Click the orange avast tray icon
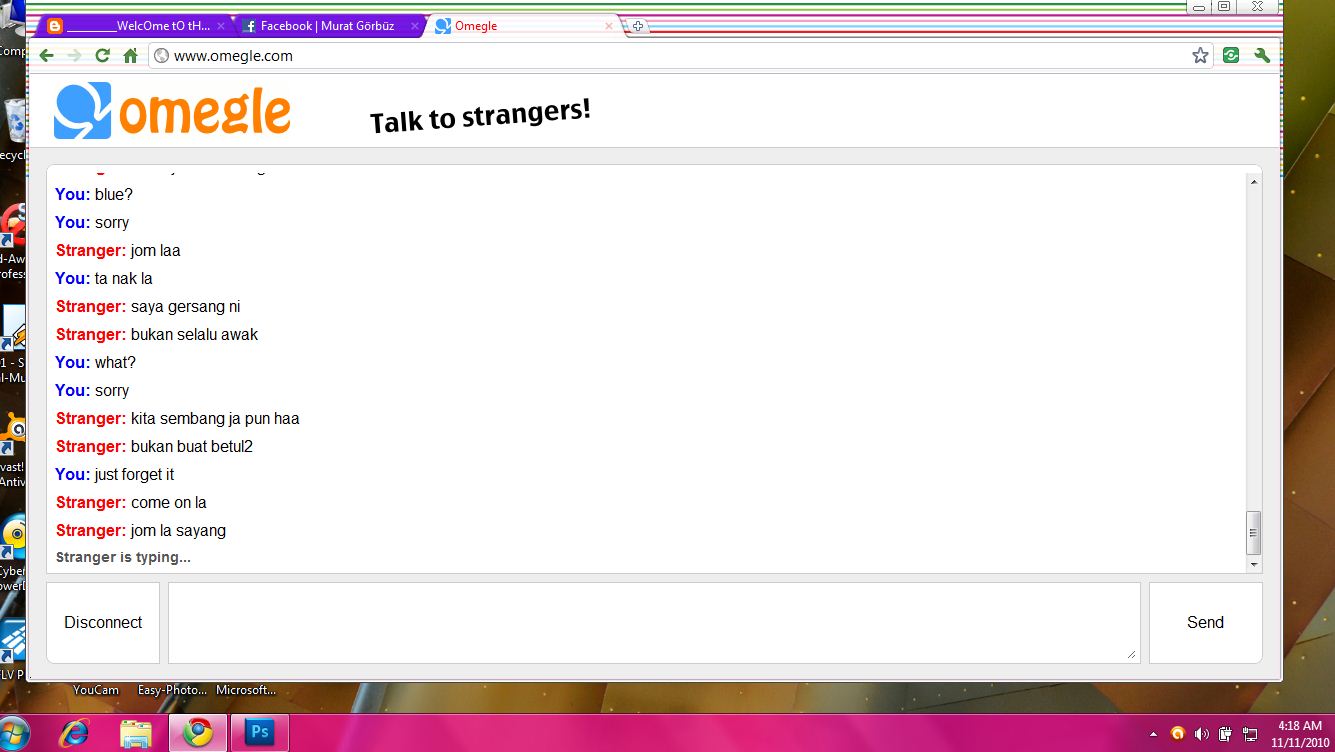This screenshot has width=1335, height=752. tap(1177, 734)
